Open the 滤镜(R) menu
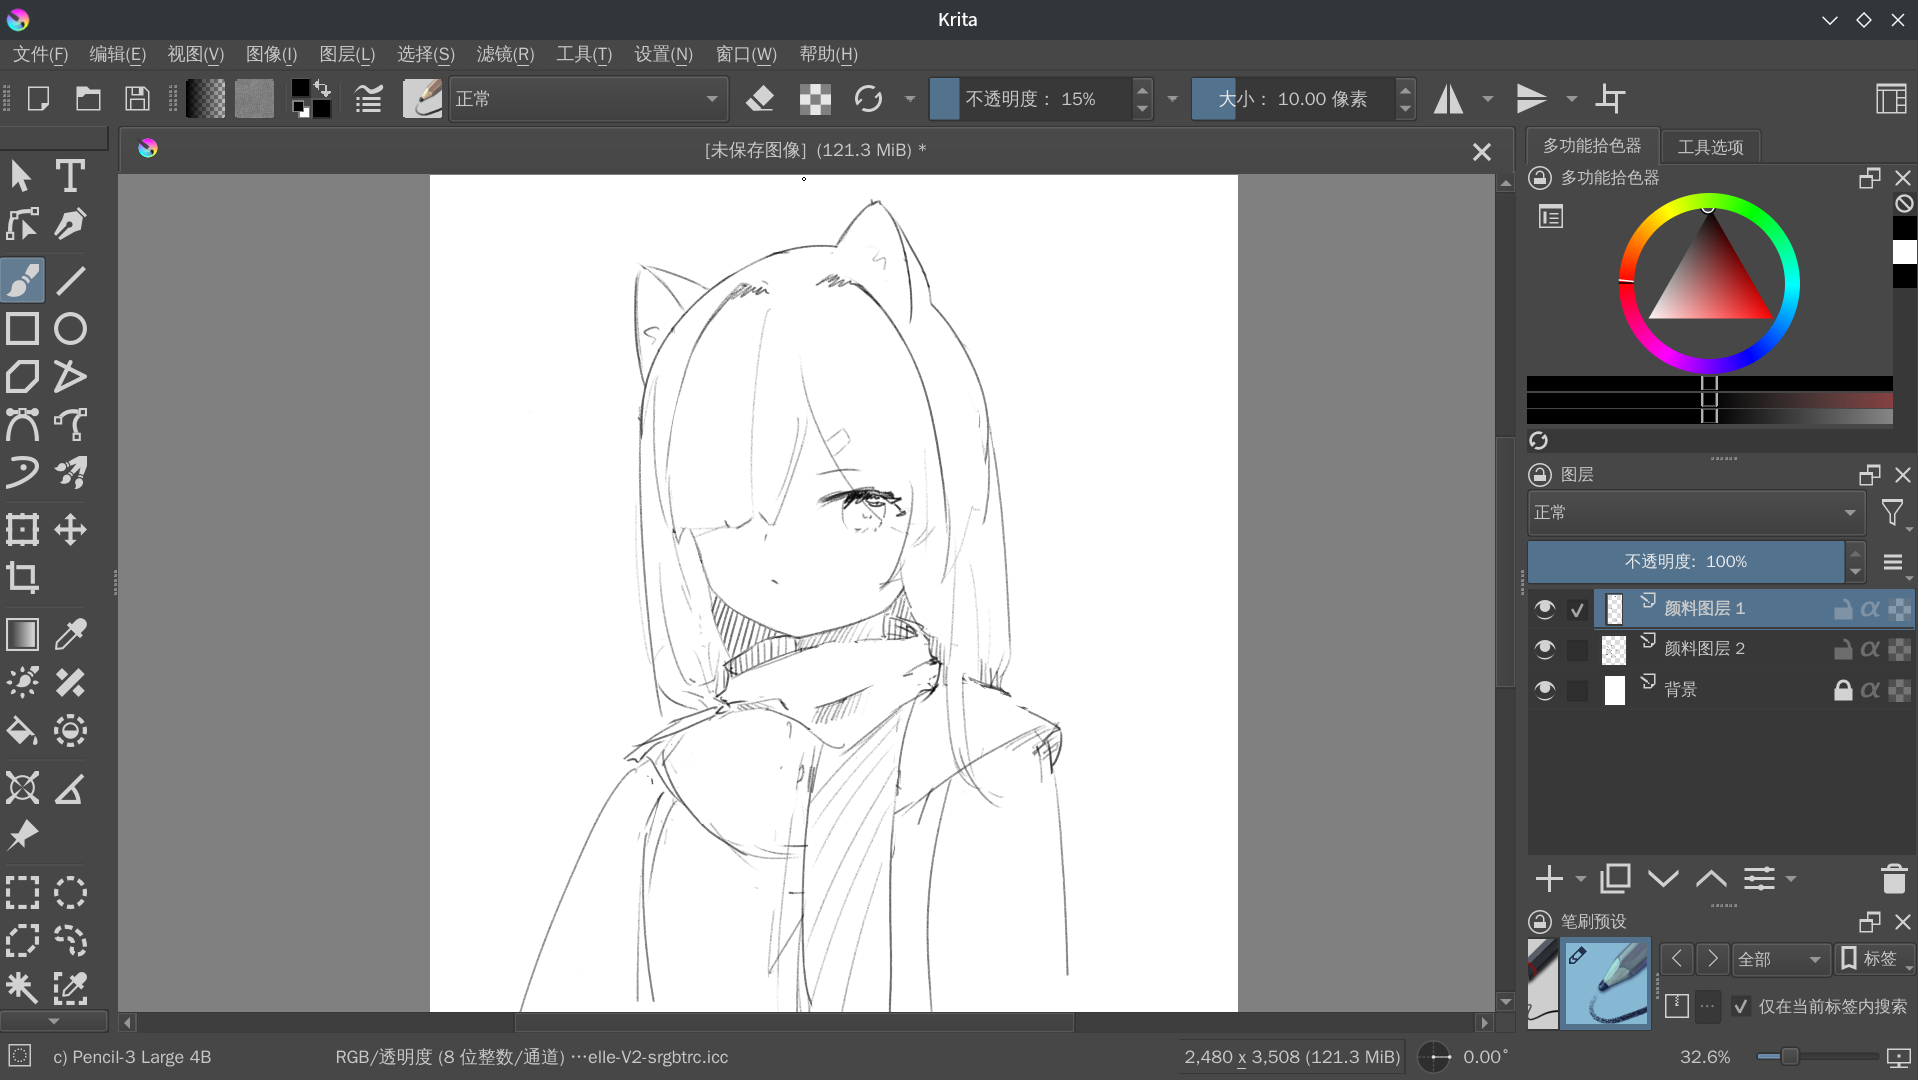Image resolution: width=1918 pixels, height=1080 pixels. (505, 54)
